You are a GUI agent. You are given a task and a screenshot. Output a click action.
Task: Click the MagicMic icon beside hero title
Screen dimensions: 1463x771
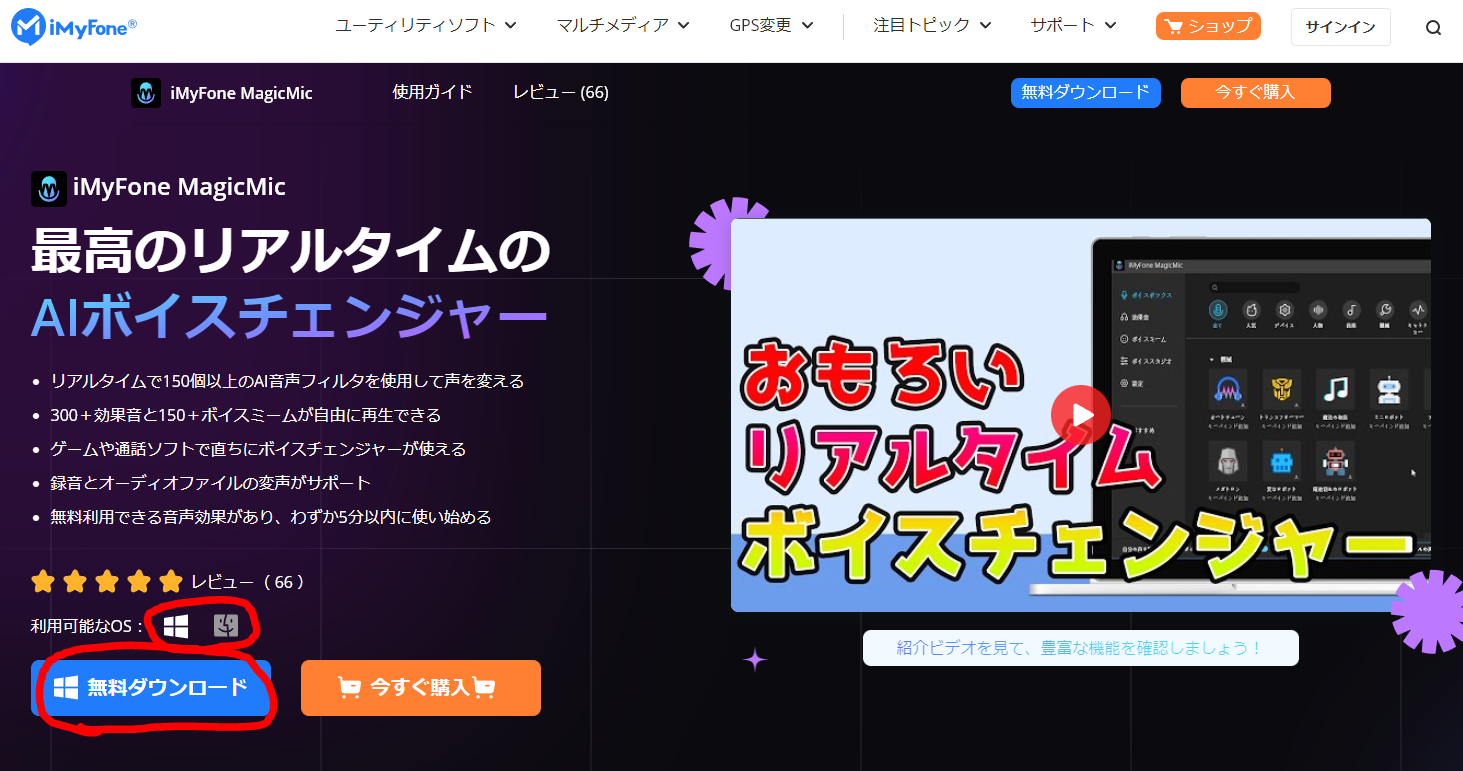[49, 188]
